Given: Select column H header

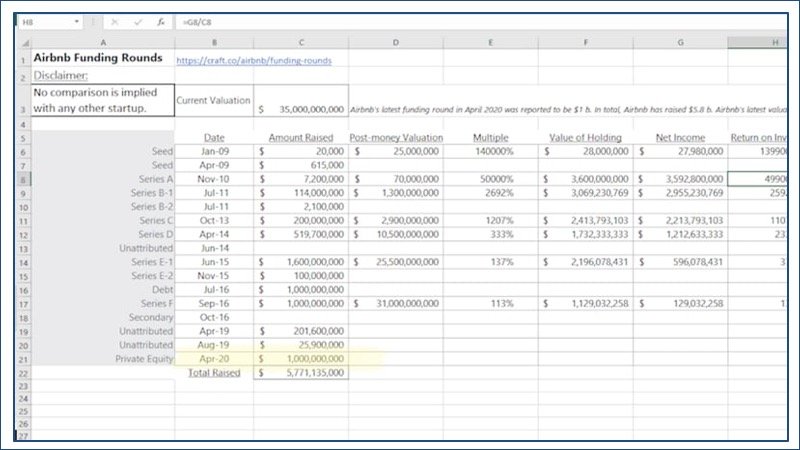Looking at the screenshot, I should coord(757,43).
